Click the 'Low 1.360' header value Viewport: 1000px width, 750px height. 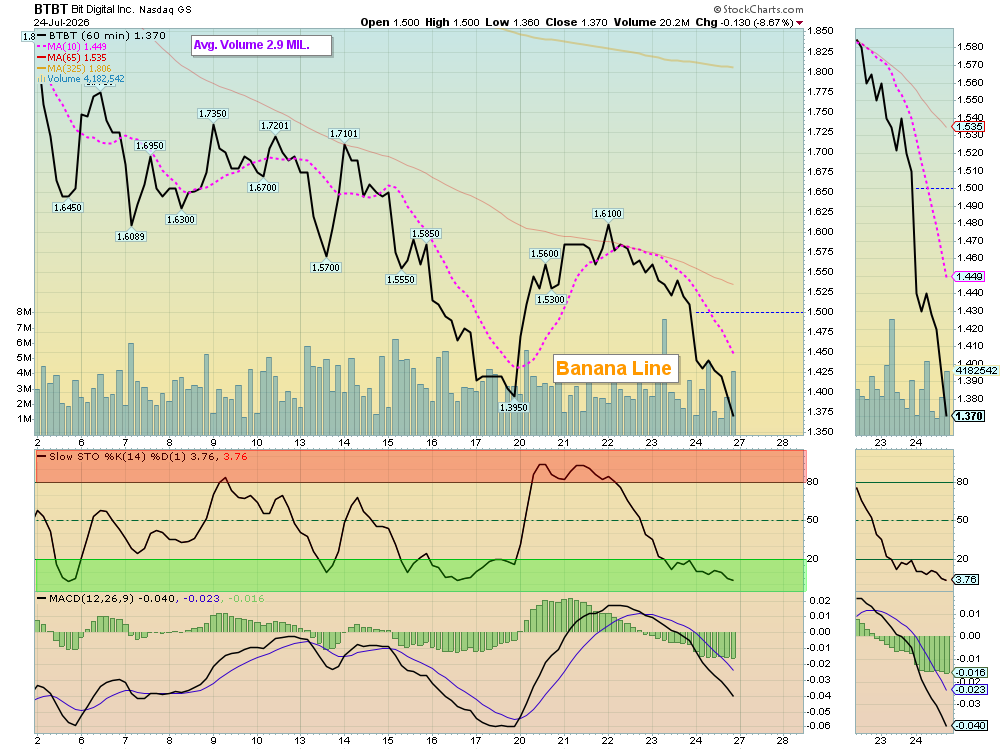click(511, 22)
